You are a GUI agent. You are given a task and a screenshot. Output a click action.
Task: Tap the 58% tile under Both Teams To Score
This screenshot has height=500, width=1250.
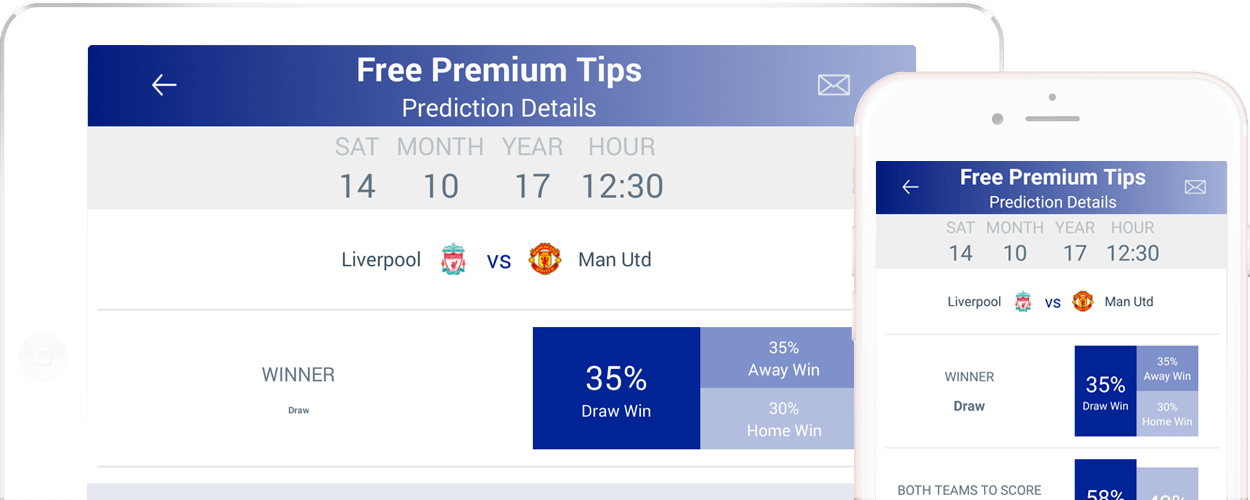pyautogui.click(x=1105, y=480)
